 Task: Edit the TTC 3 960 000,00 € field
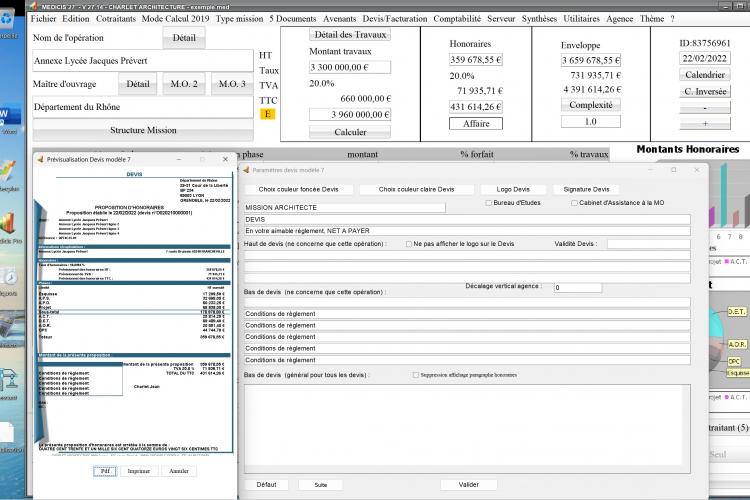click(350, 114)
